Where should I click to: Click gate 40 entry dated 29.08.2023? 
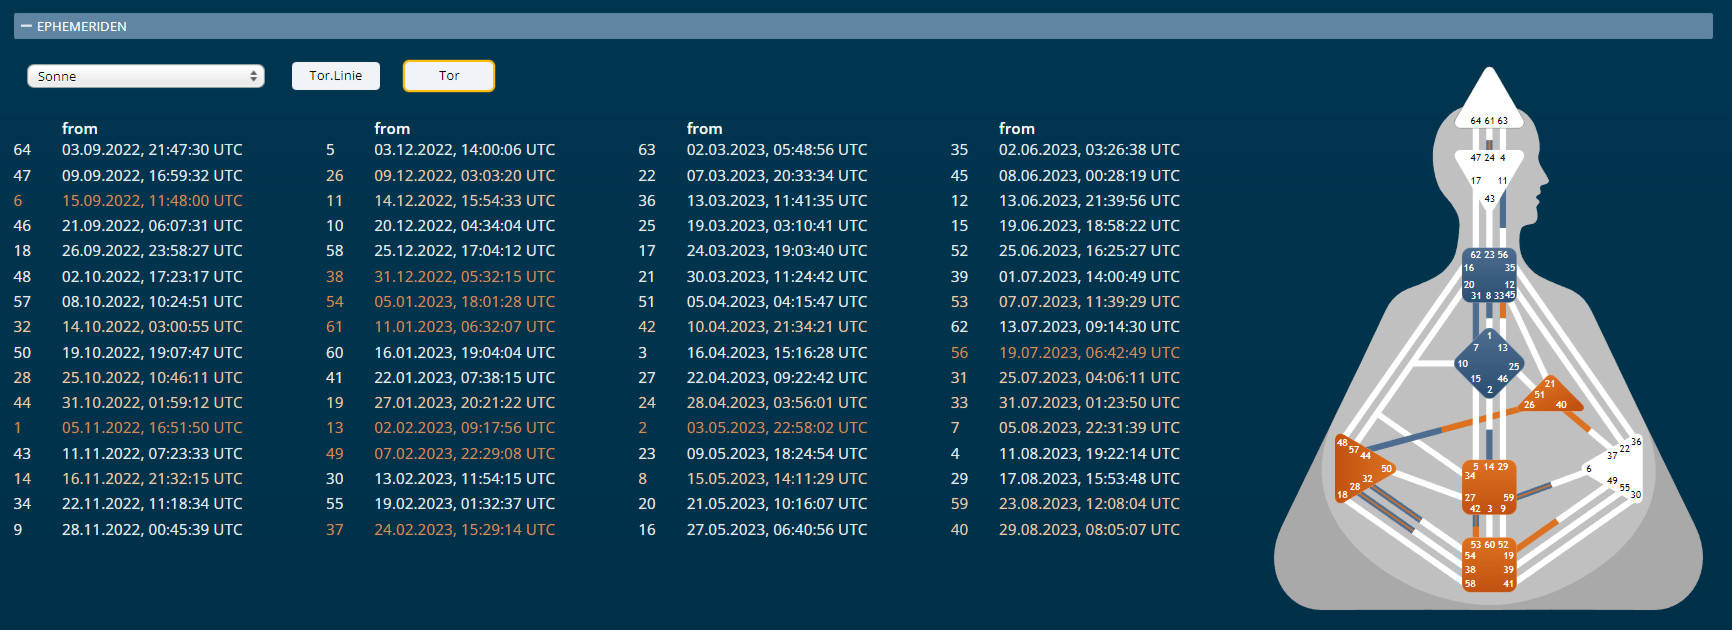point(1089,530)
